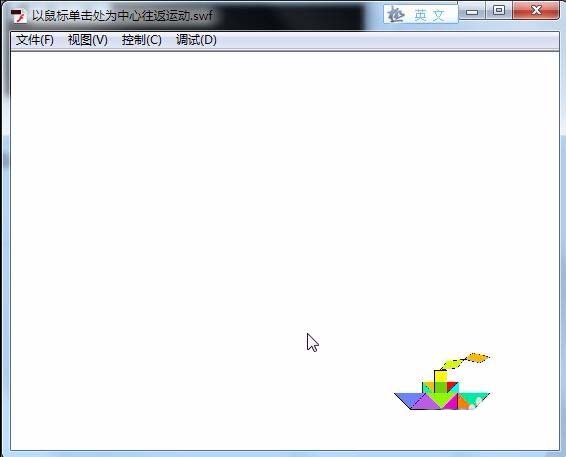This screenshot has height=457, width=566.
Task: Minimize the Flash Player window
Action: [472, 12]
